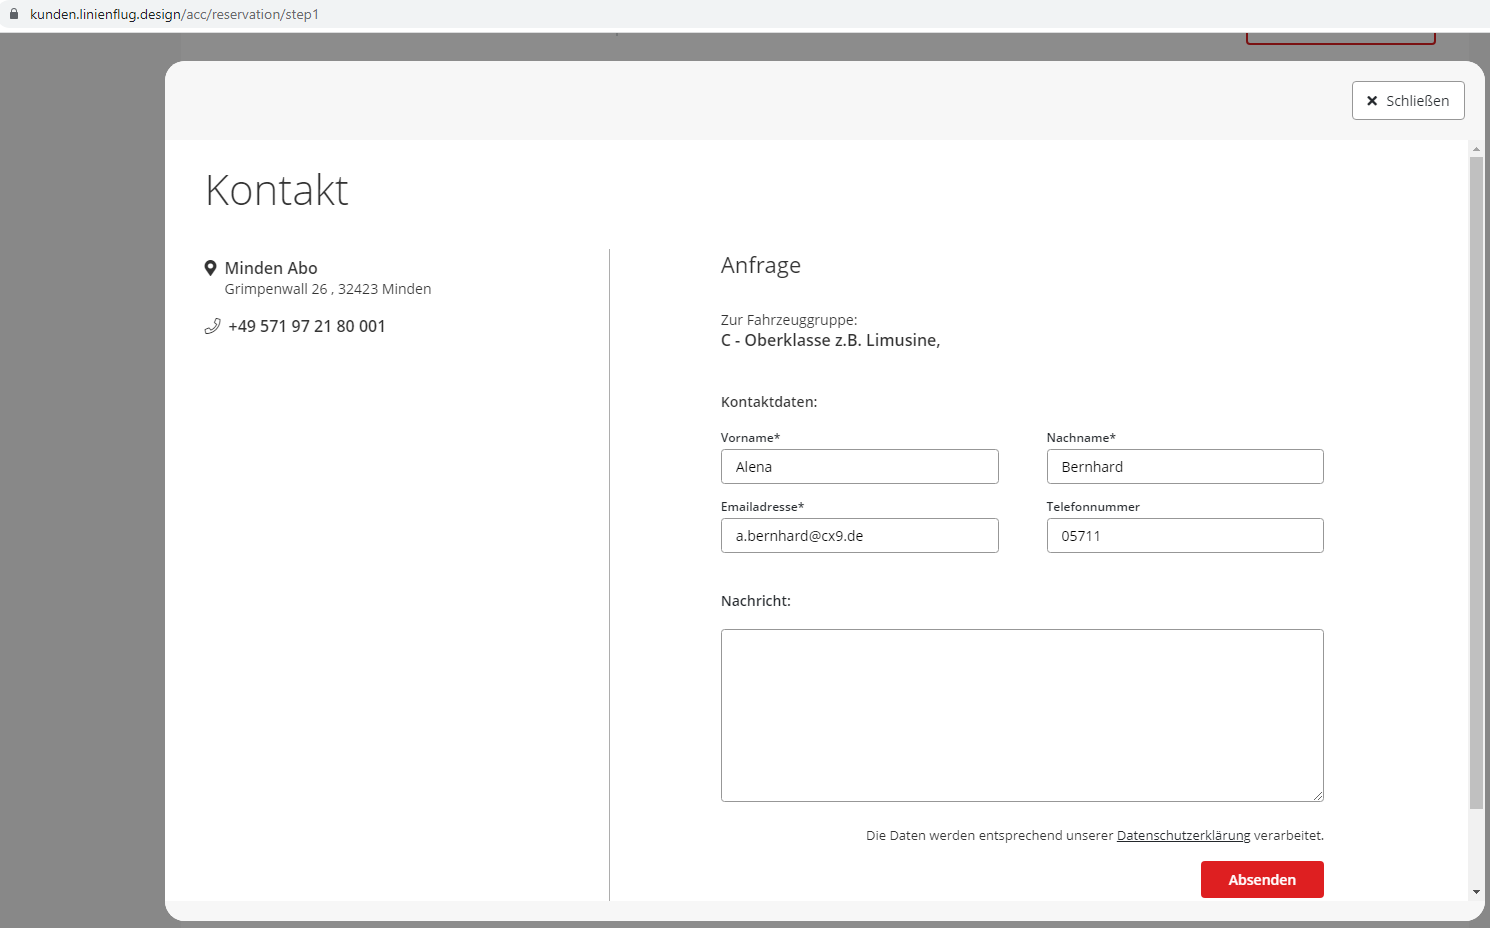
Task: Open the Datenschutzerklärung link
Action: point(1183,836)
